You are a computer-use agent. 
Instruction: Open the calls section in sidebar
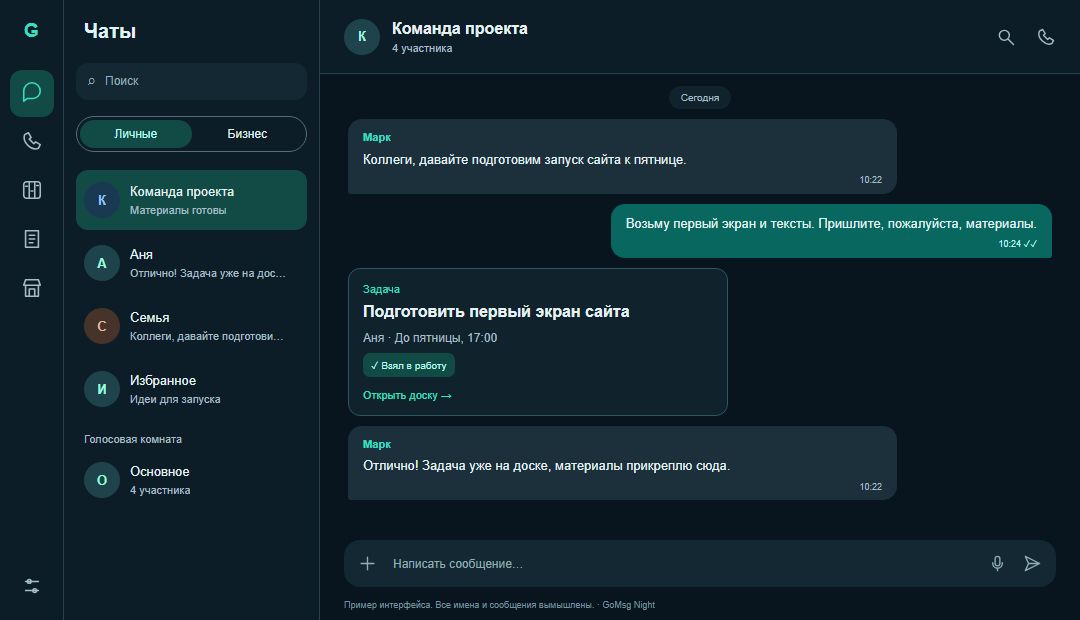tap(32, 141)
